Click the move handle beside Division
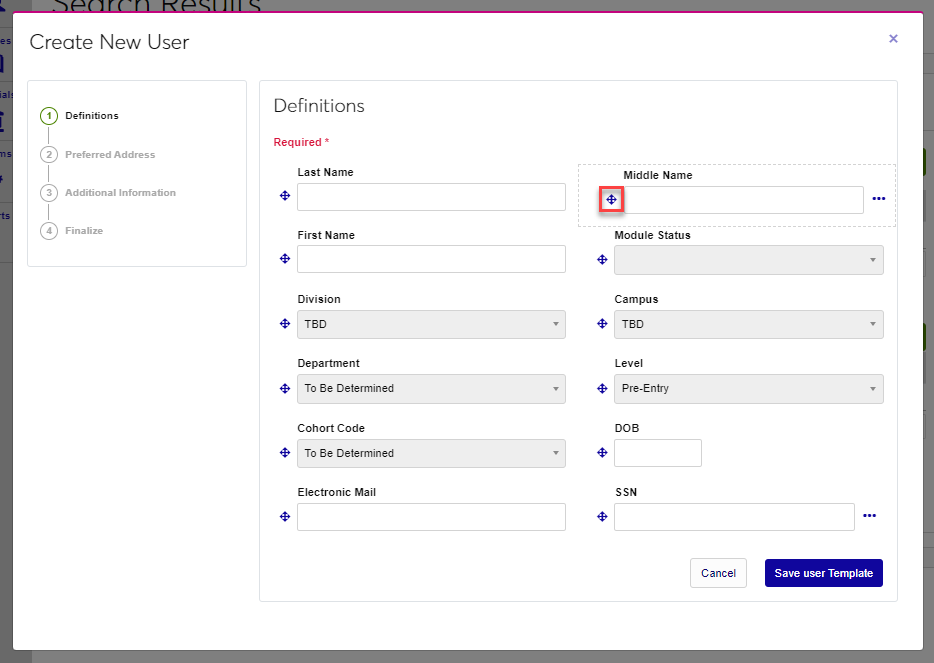This screenshot has height=663, width=934. [285, 324]
